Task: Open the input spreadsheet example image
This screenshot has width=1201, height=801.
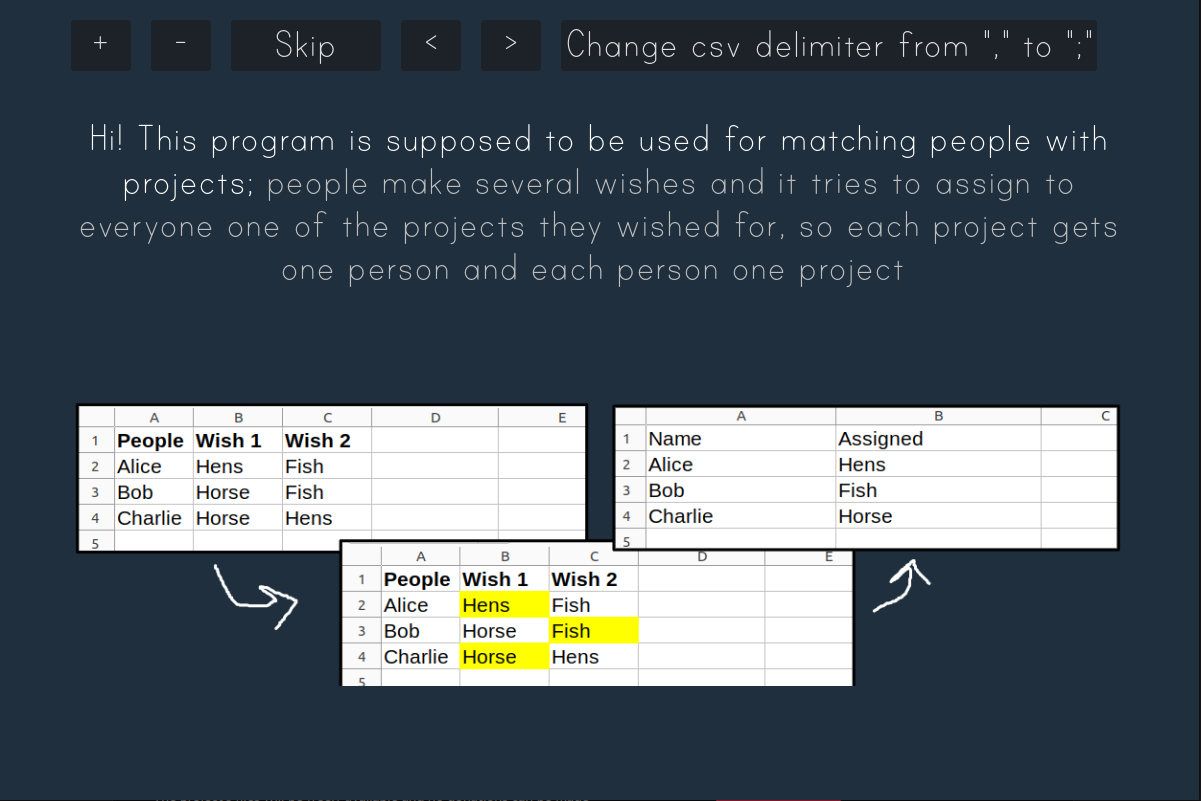Action: coord(332,478)
